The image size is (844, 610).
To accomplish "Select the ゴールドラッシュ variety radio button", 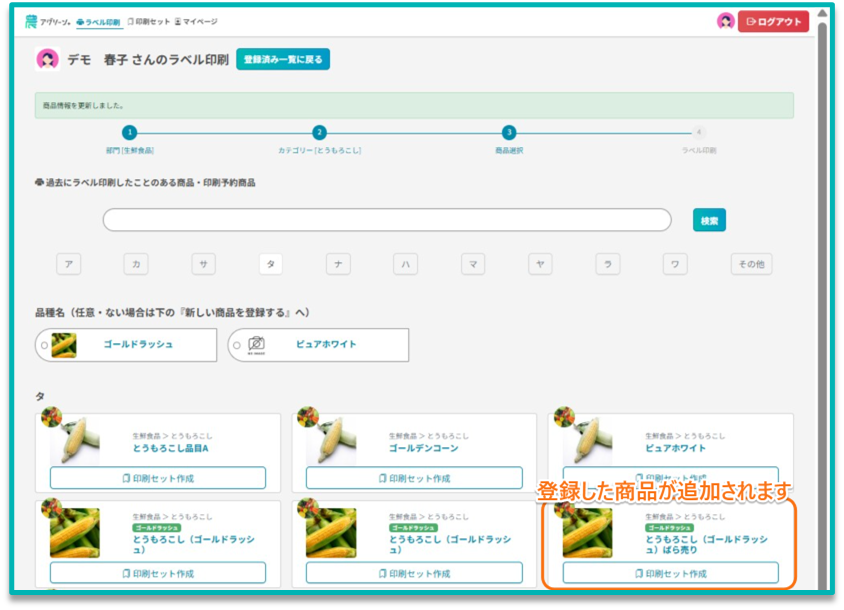I will (x=44, y=345).
